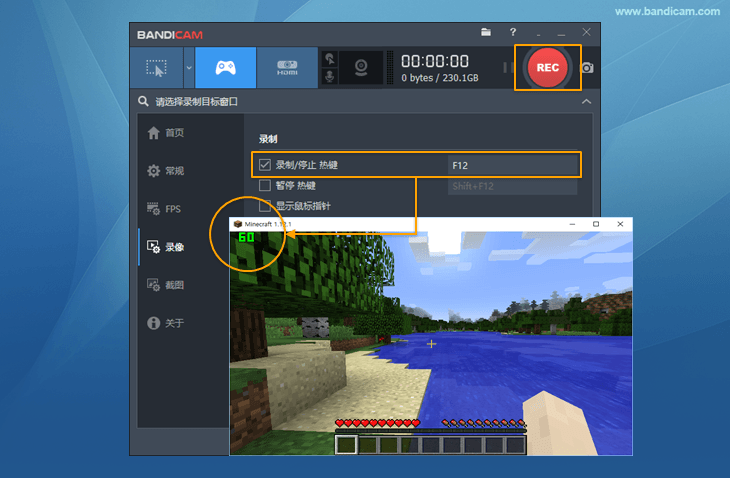Click 请选择录制目标窗口 text

pos(196,101)
